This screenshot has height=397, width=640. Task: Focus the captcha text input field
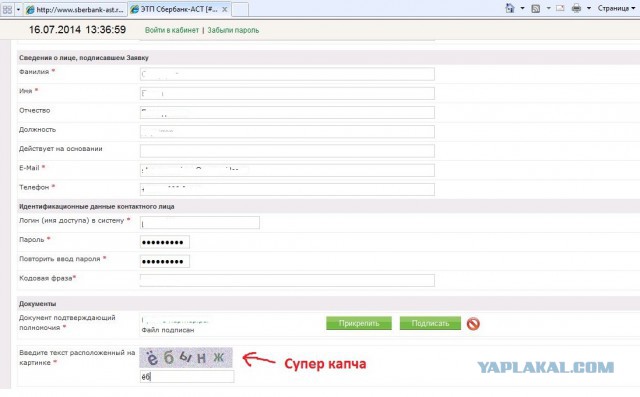point(187,377)
